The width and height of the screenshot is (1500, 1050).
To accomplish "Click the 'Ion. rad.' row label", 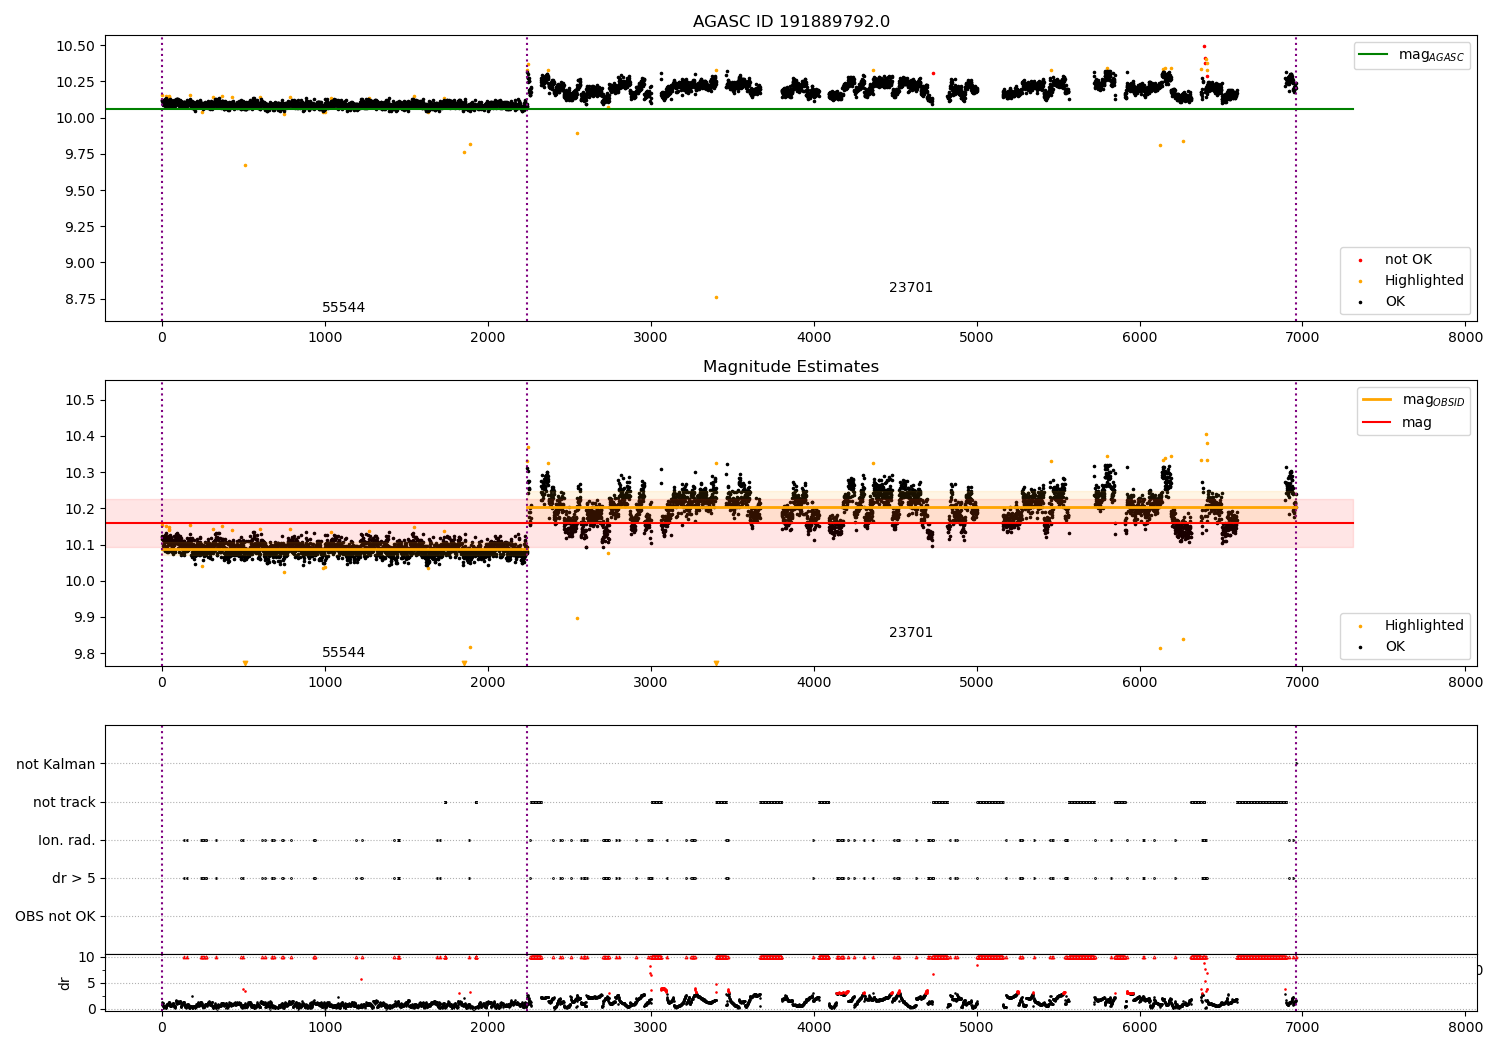I will (x=67, y=841).
